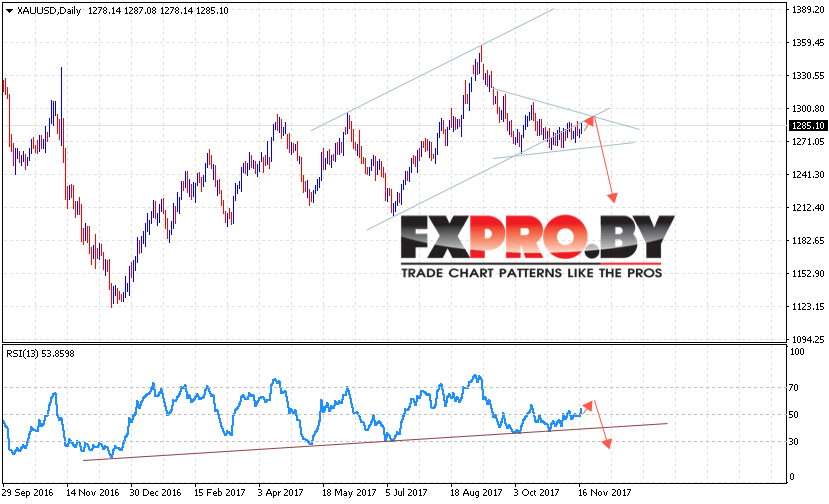
Task: Select price level 1389.20 on scale
Action: click(x=808, y=10)
